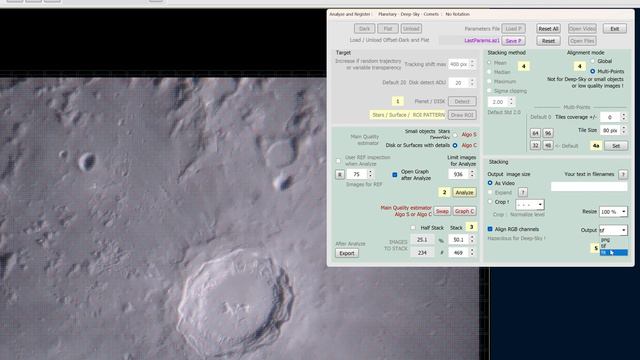Click the Open Files button
The width and height of the screenshot is (640, 360).
point(582,41)
